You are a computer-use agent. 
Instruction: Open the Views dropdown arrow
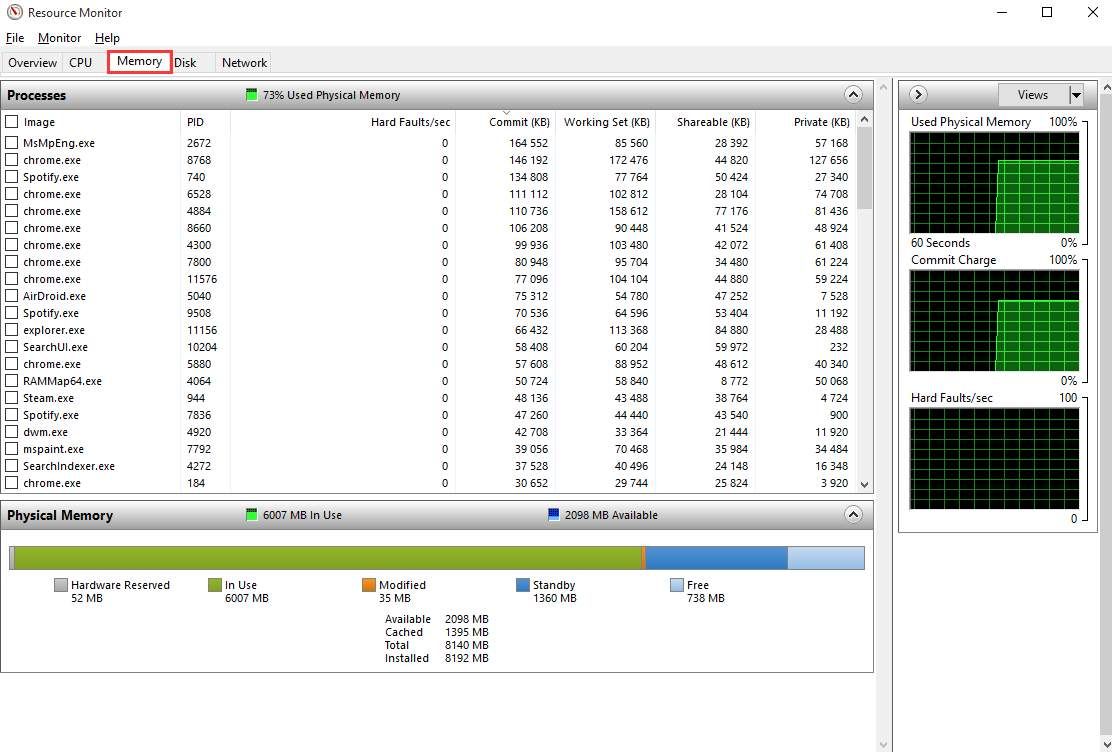point(1076,95)
